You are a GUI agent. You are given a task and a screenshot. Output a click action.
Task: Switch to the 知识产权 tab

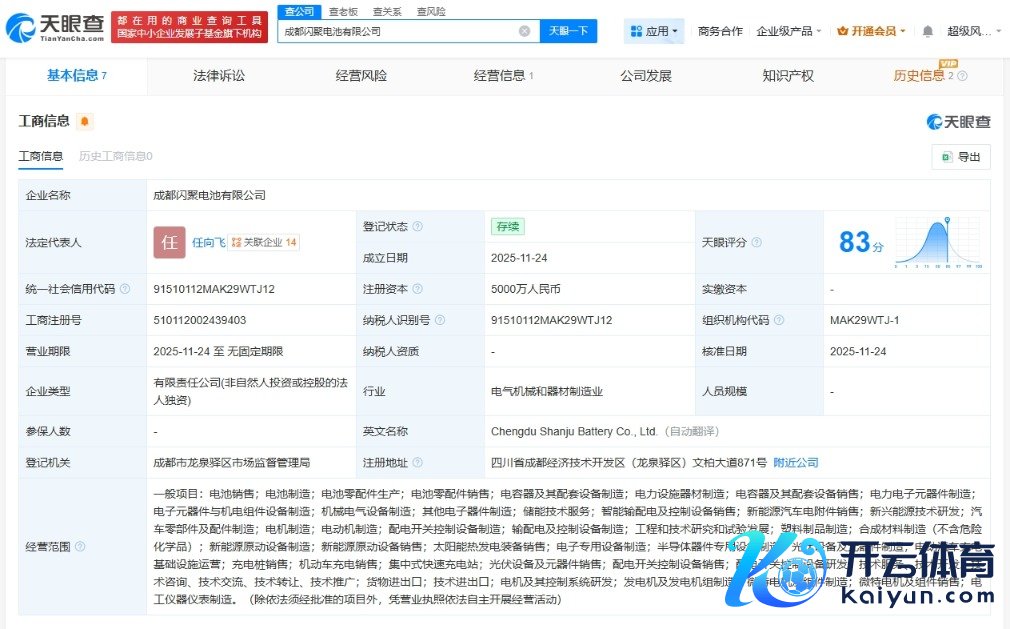(788, 76)
